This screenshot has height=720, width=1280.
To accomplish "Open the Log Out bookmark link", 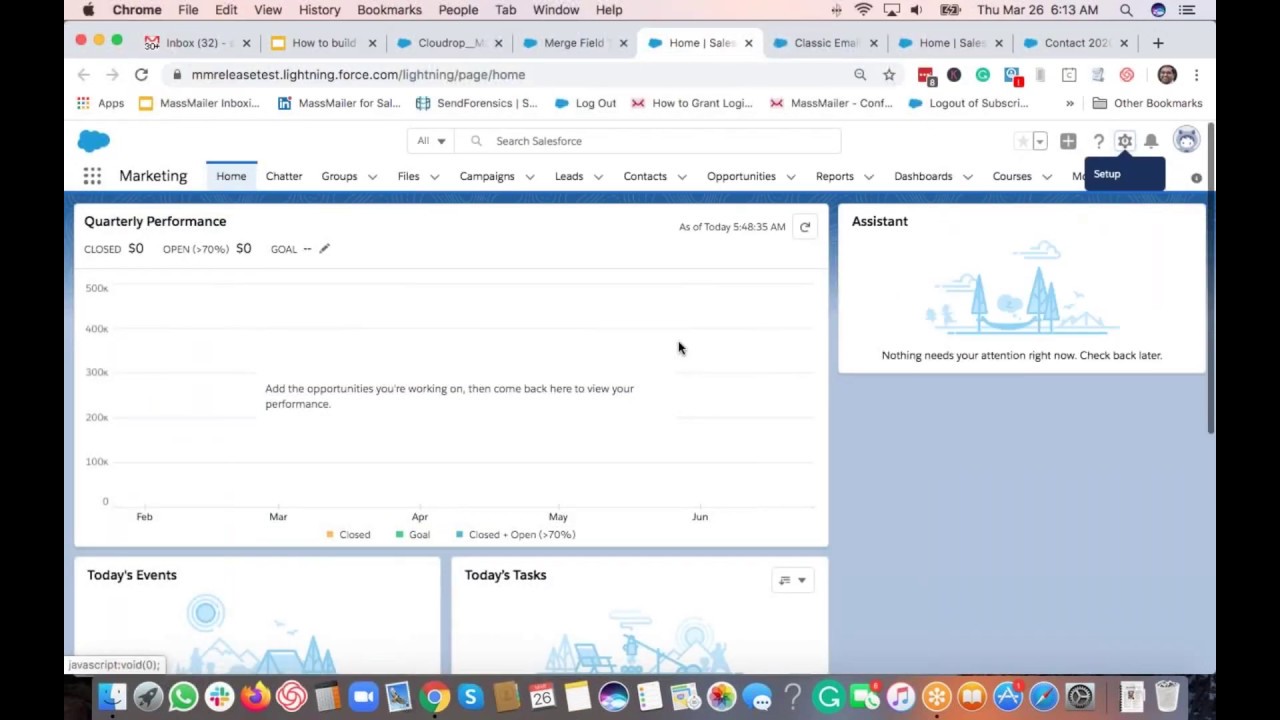I will pyautogui.click(x=586, y=103).
